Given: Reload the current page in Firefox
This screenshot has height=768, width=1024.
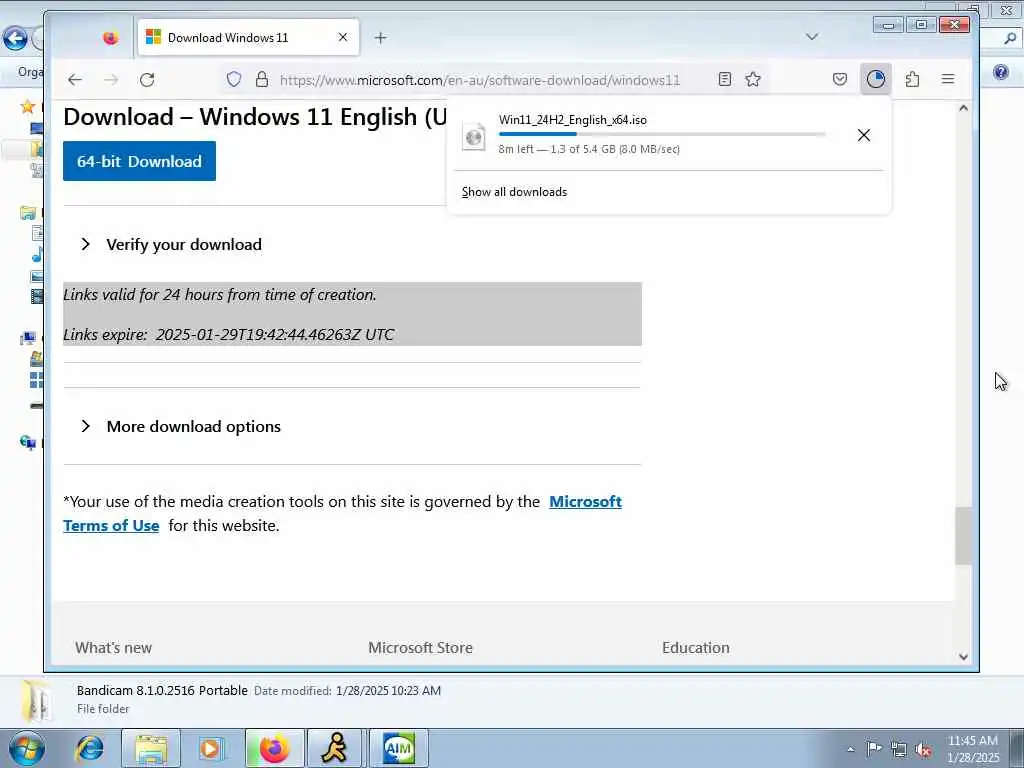Looking at the screenshot, I should pyautogui.click(x=147, y=80).
